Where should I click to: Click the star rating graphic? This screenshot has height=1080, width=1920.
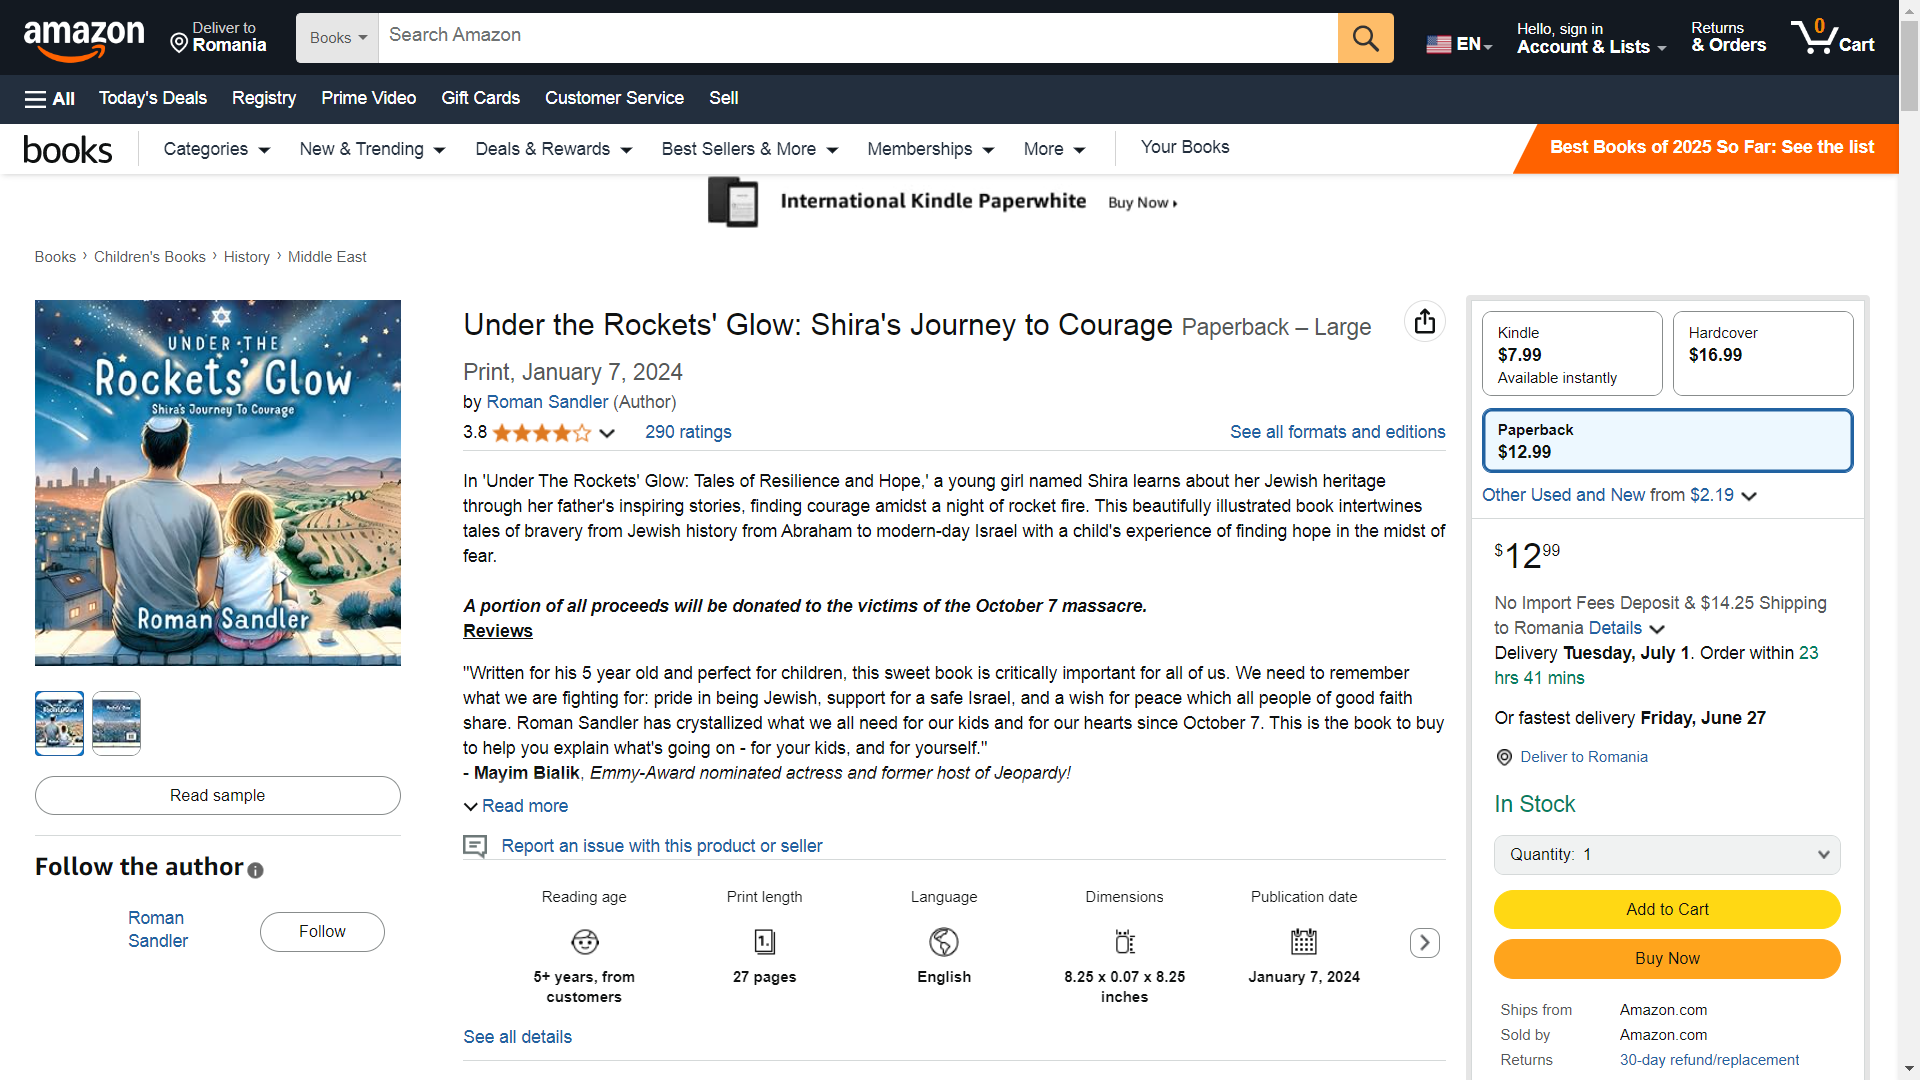coord(541,433)
